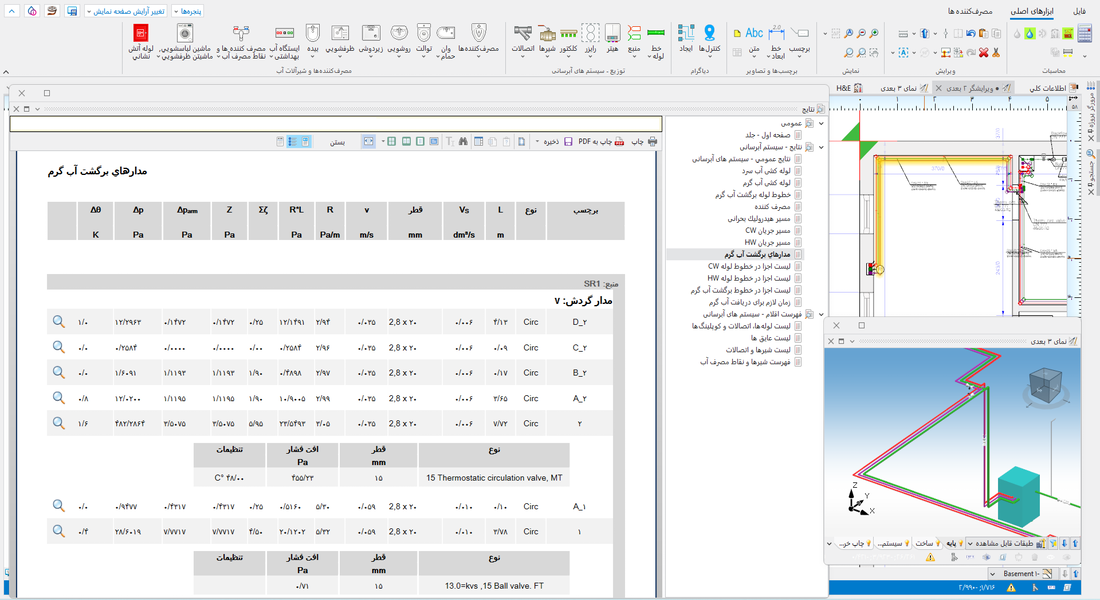1100x600 pixels.
Task: Select the dimension line (خط ابعاد) tool
Action: click(777, 41)
